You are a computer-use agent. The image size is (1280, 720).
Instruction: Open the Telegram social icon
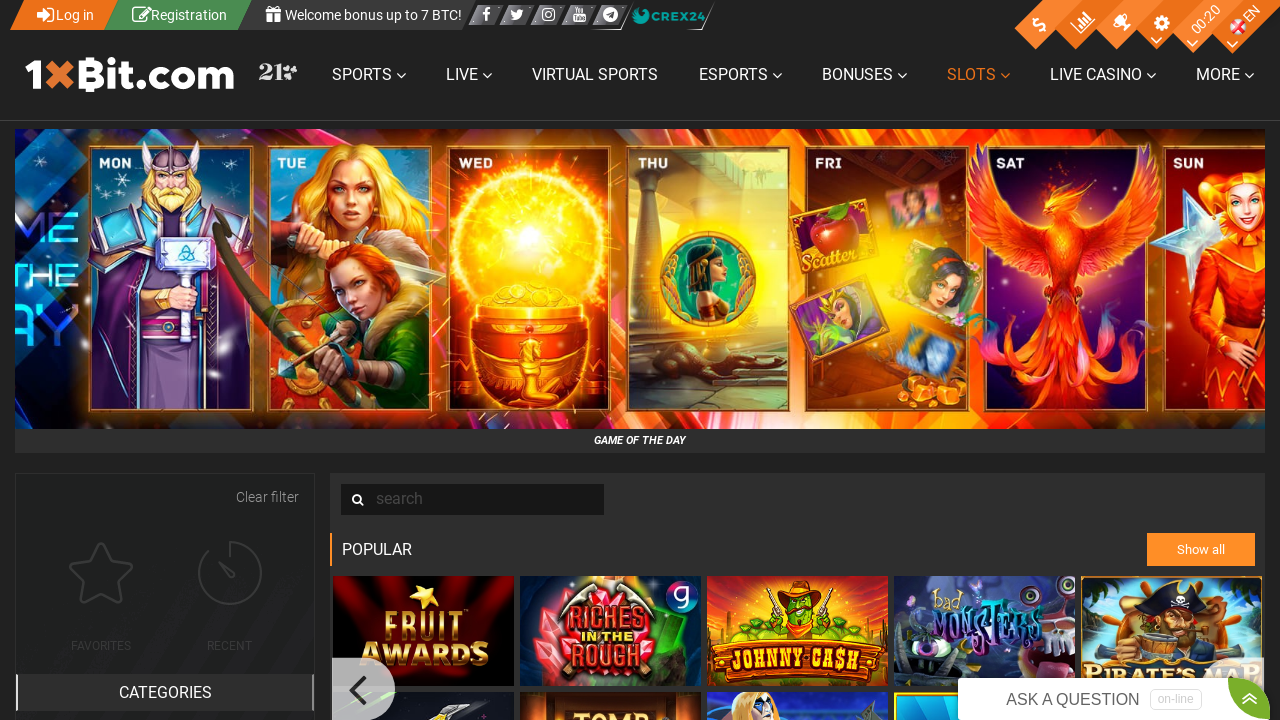(610, 15)
